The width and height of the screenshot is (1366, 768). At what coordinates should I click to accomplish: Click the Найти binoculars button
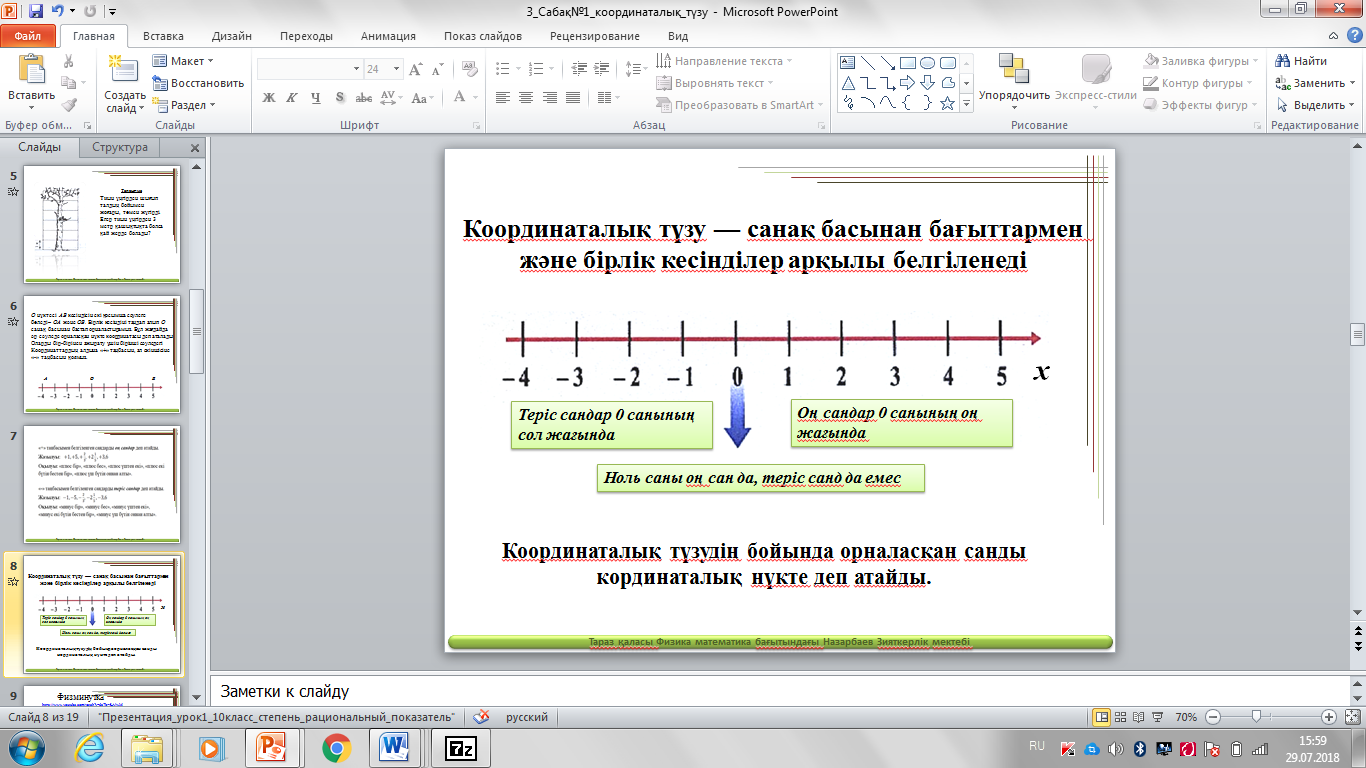[x=1298, y=61]
